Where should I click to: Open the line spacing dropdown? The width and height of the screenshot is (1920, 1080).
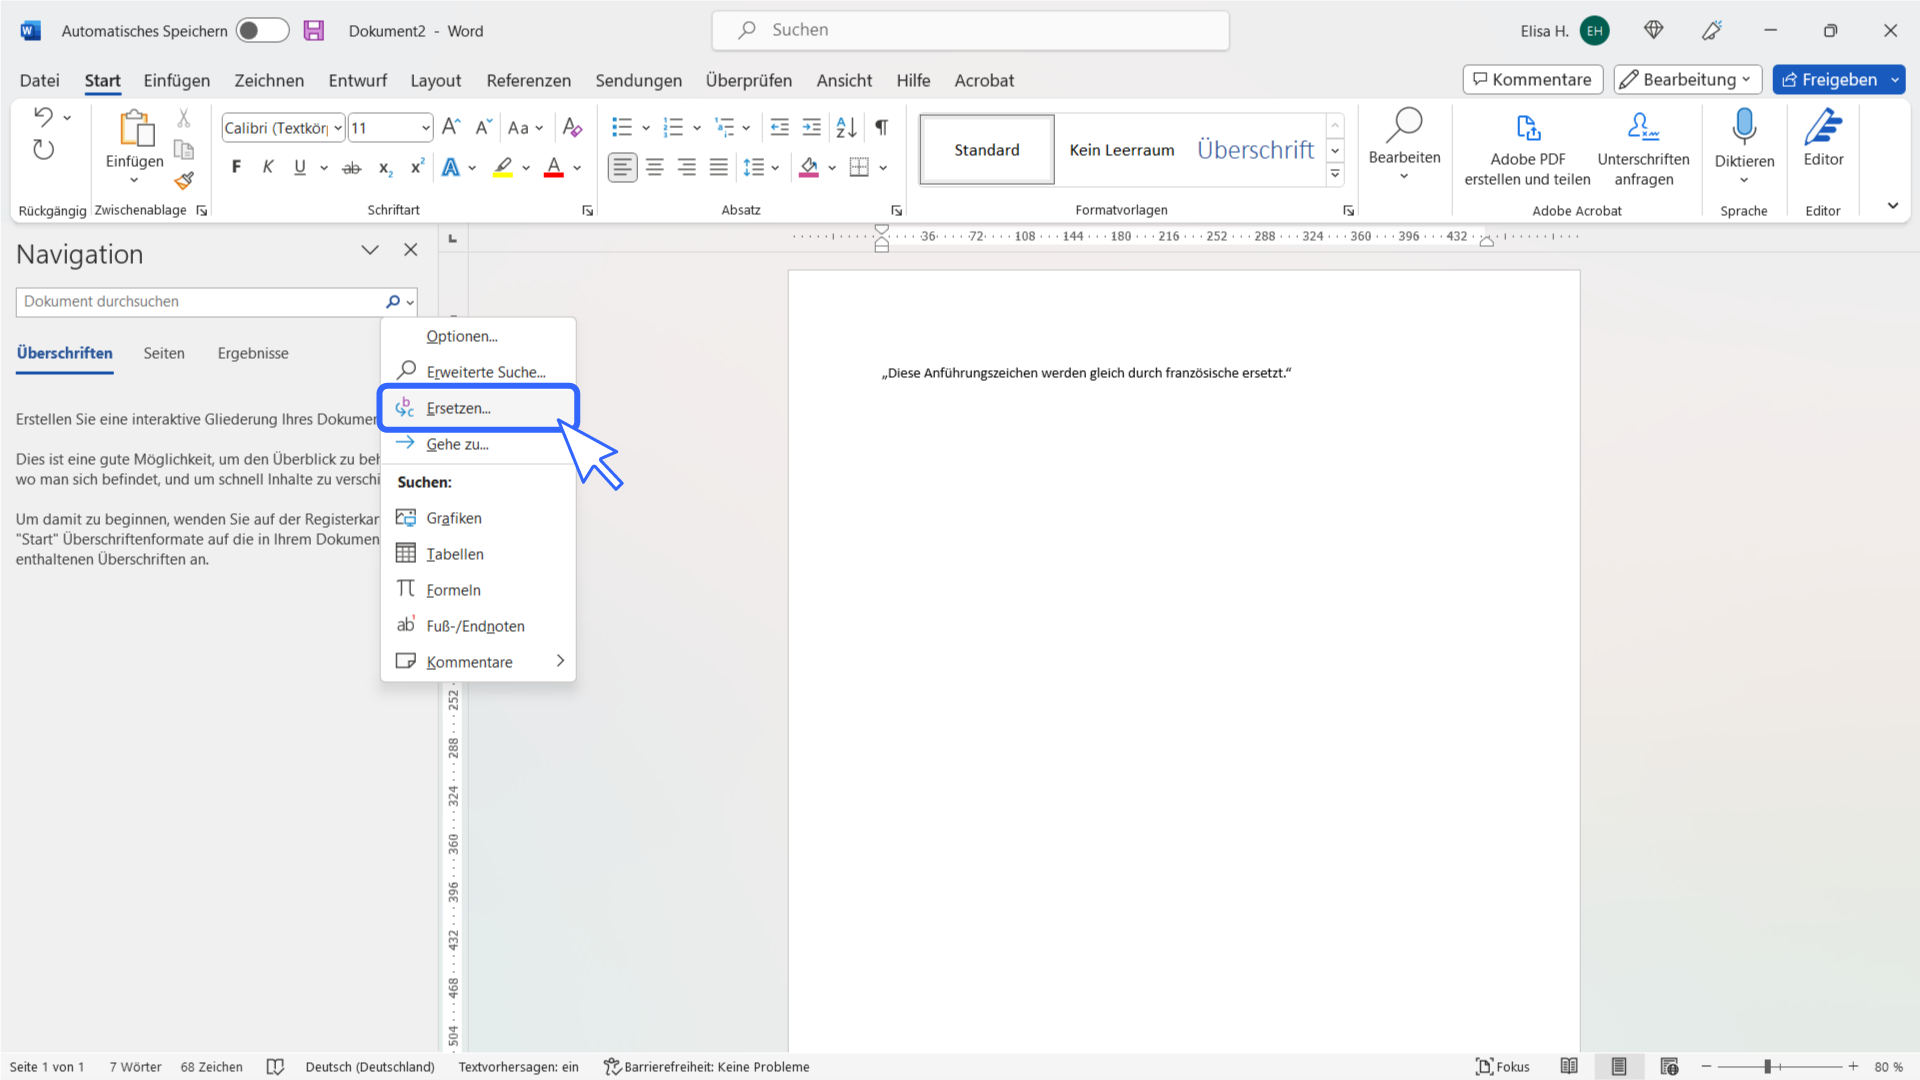point(760,168)
